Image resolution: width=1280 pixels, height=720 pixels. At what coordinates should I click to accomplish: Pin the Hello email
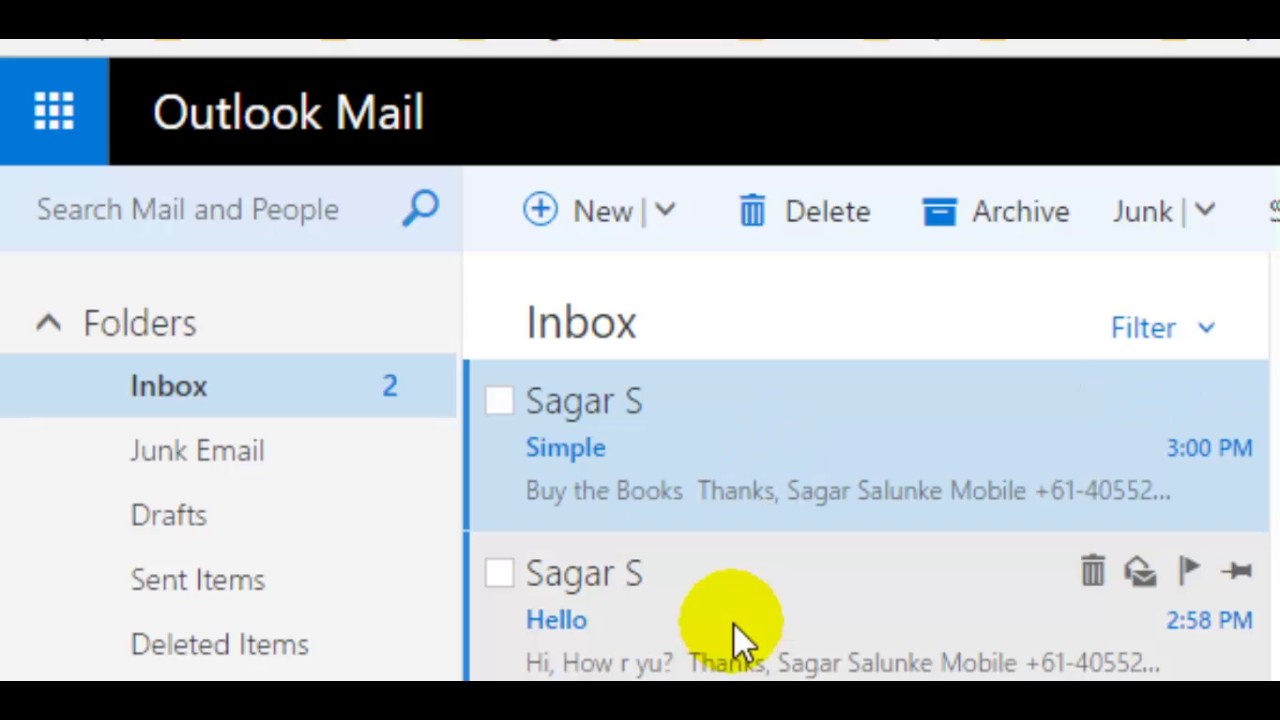pyautogui.click(x=1237, y=570)
